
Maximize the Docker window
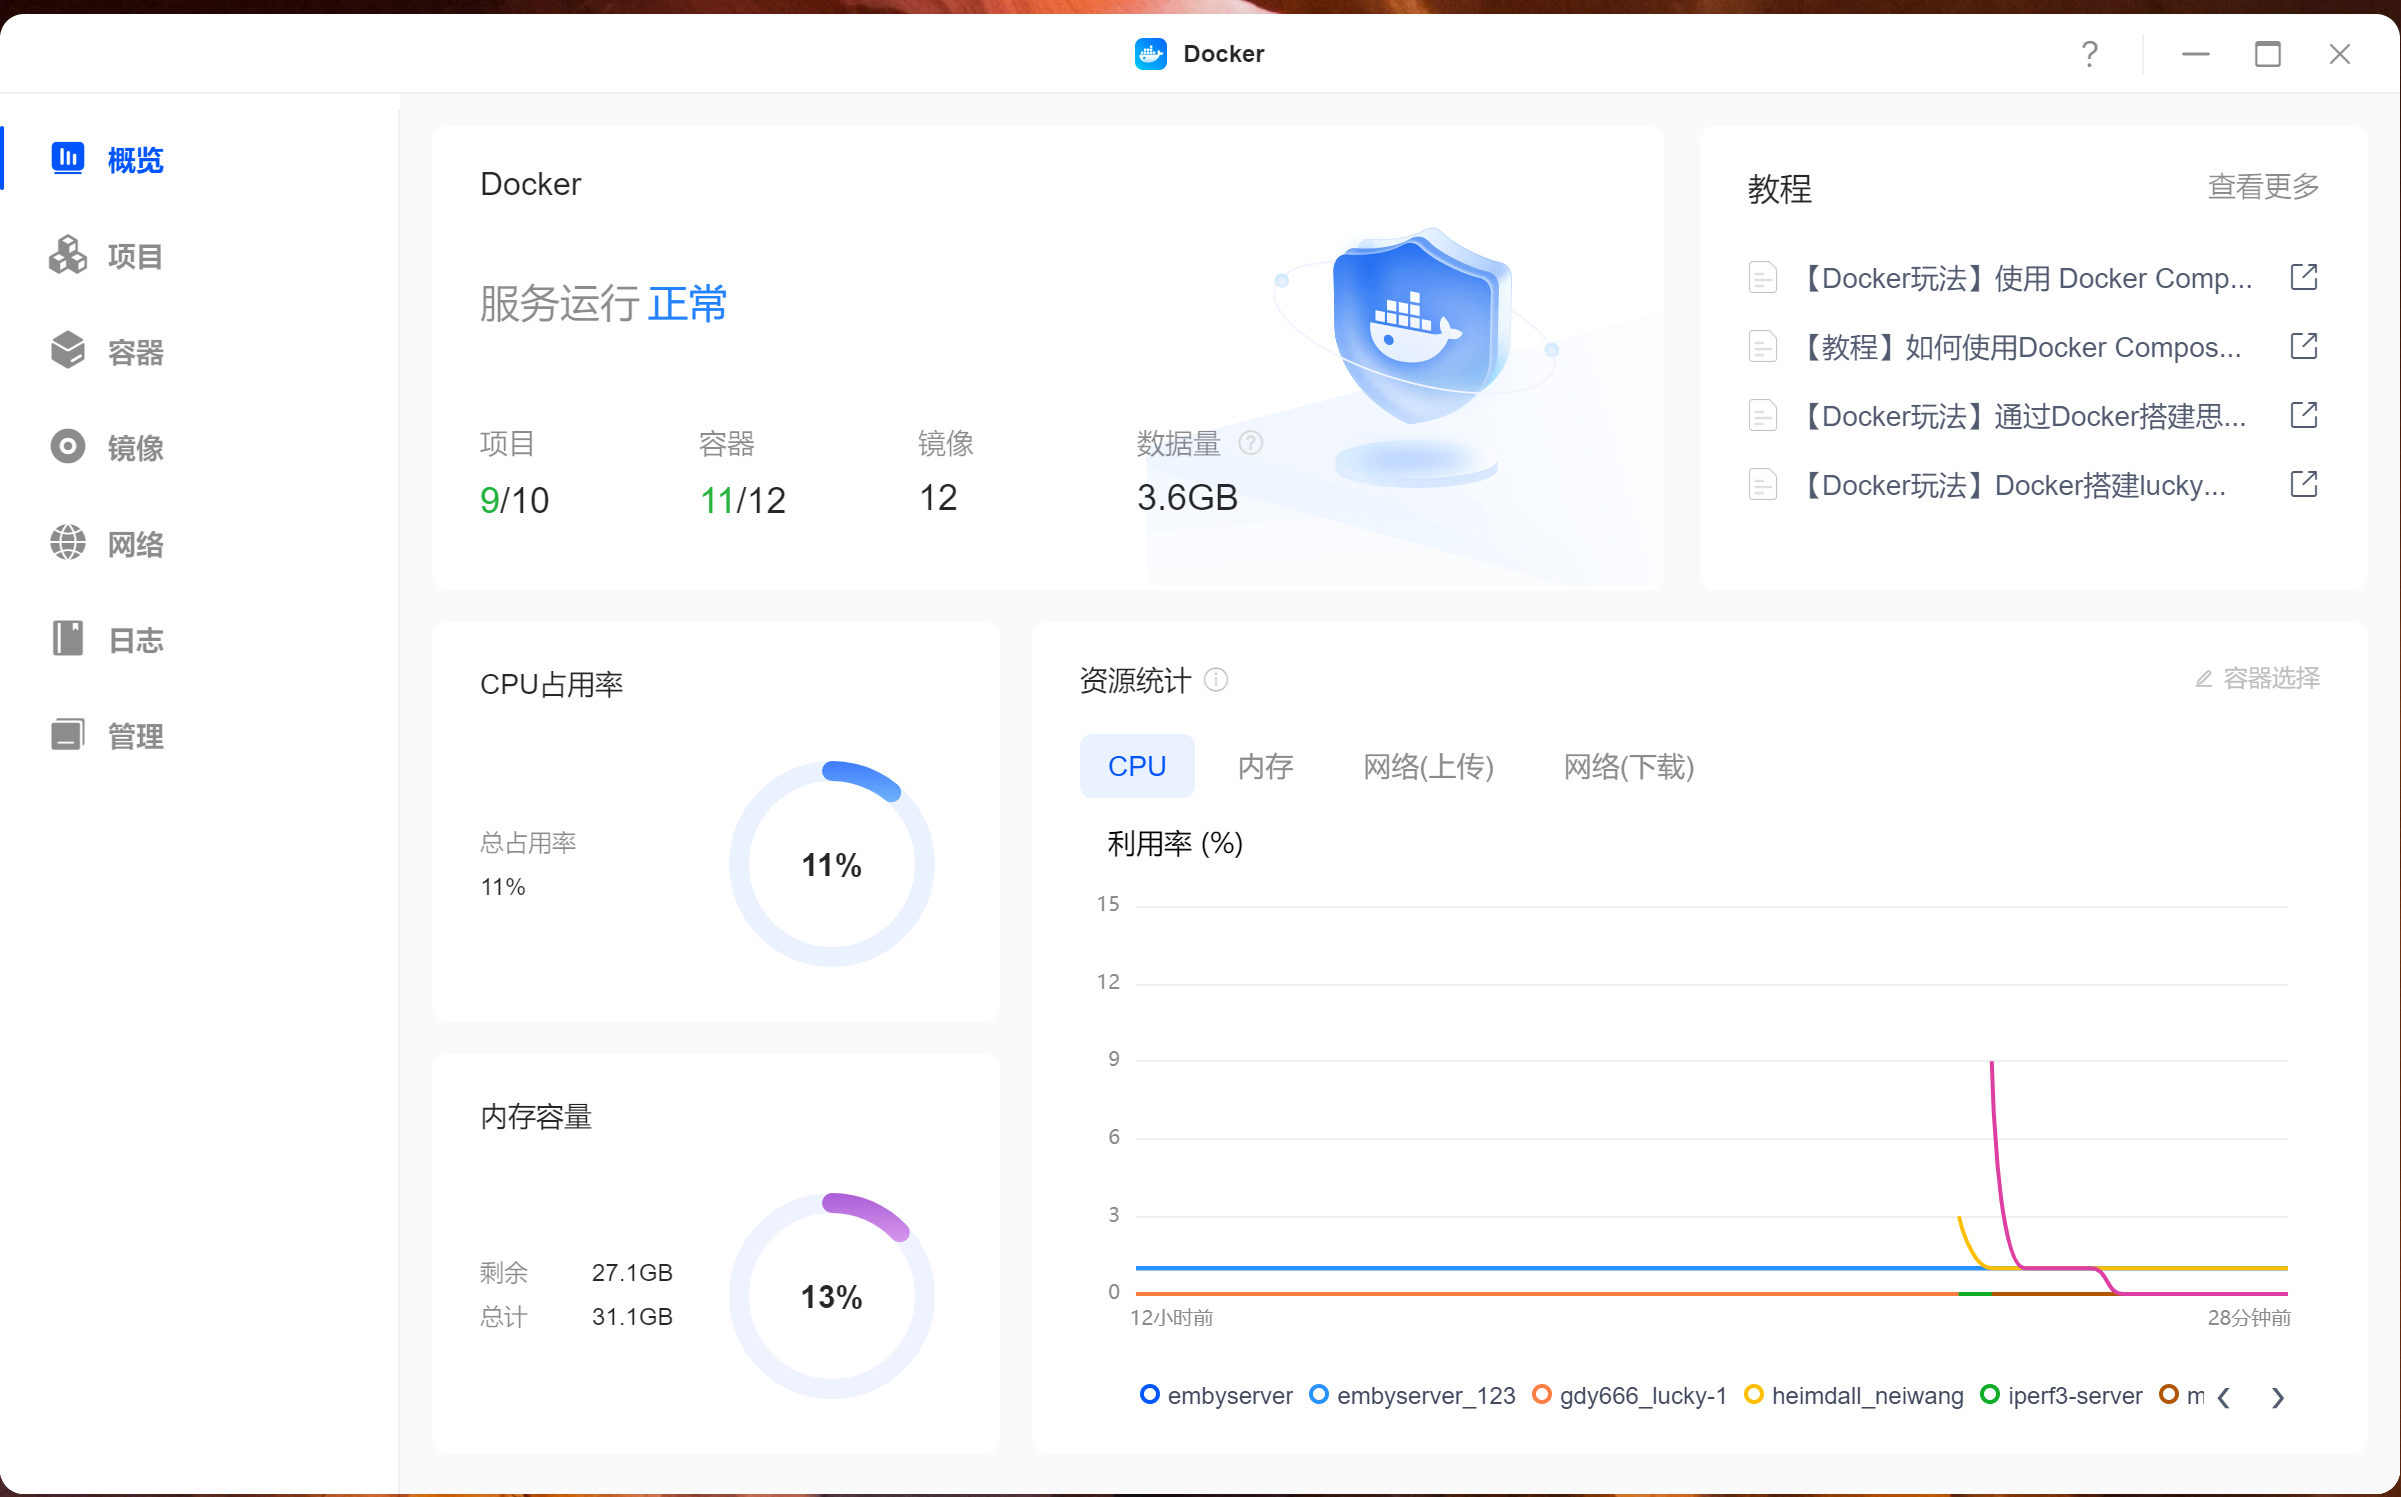(x=2267, y=54)
